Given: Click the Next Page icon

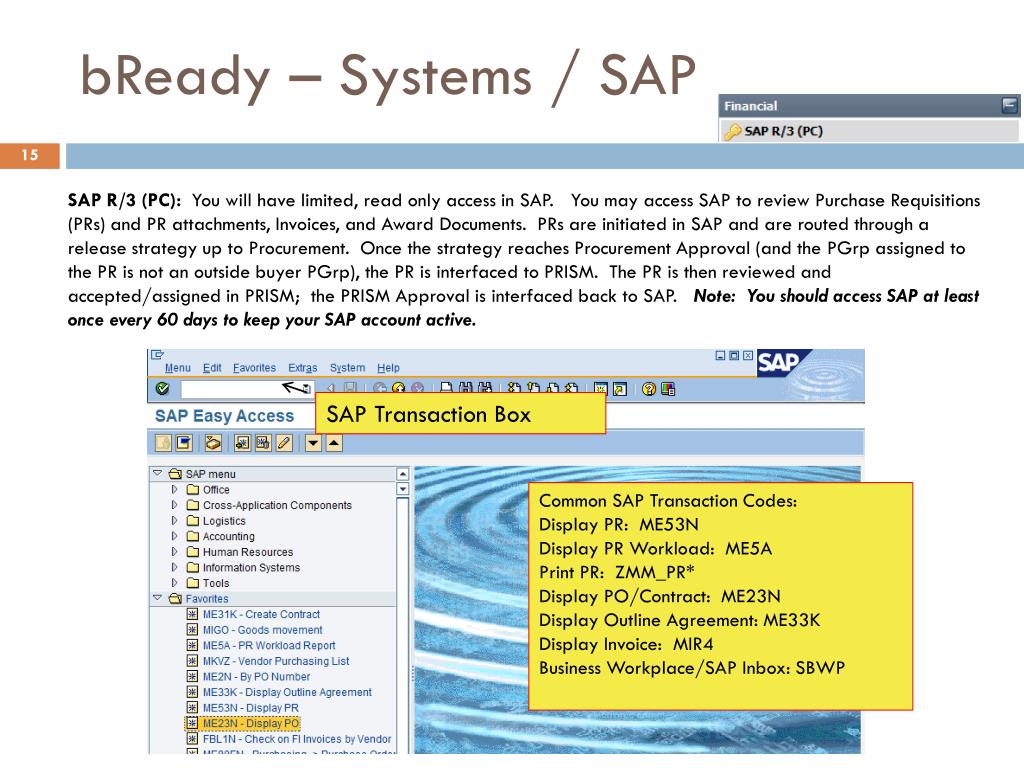Looking at the screenshot, I should click(x=552, y=389).
